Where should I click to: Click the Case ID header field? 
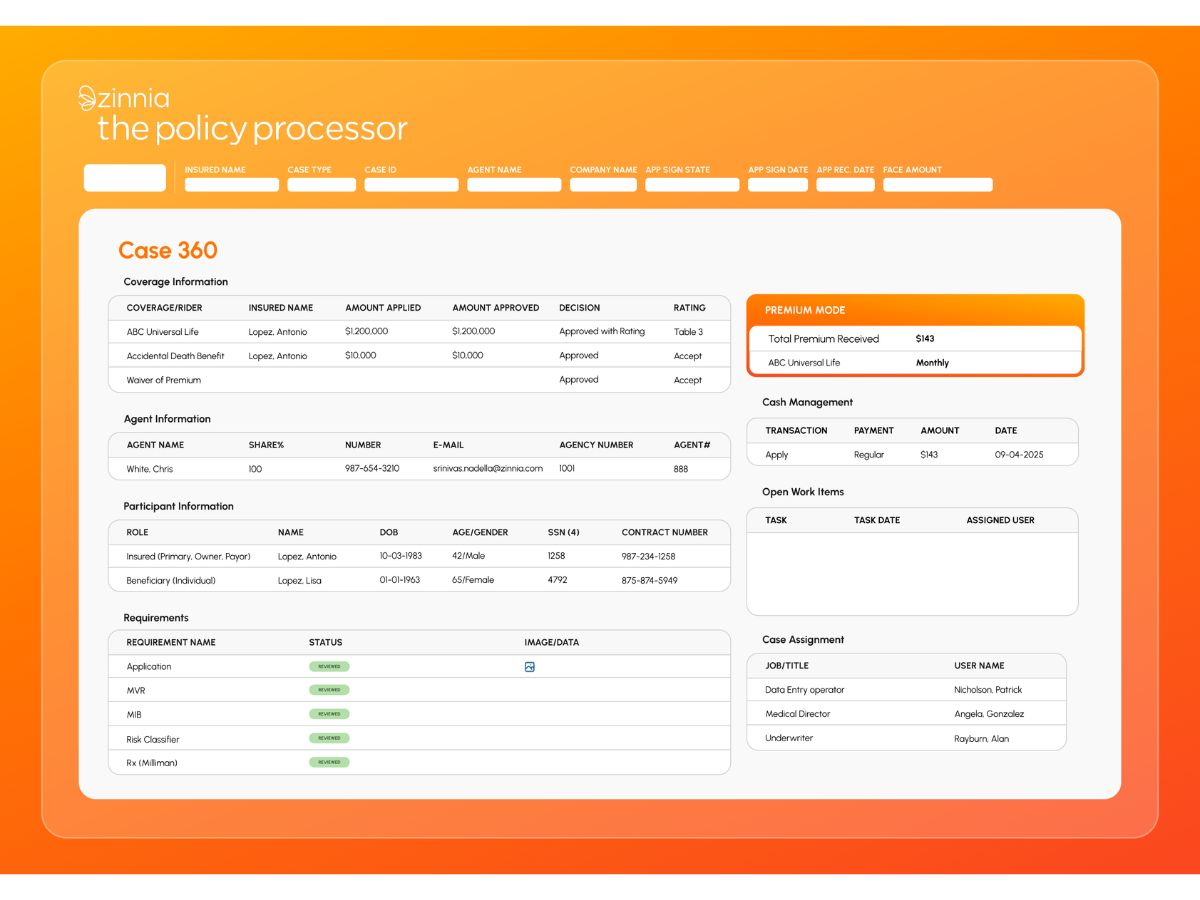[412, 185]
